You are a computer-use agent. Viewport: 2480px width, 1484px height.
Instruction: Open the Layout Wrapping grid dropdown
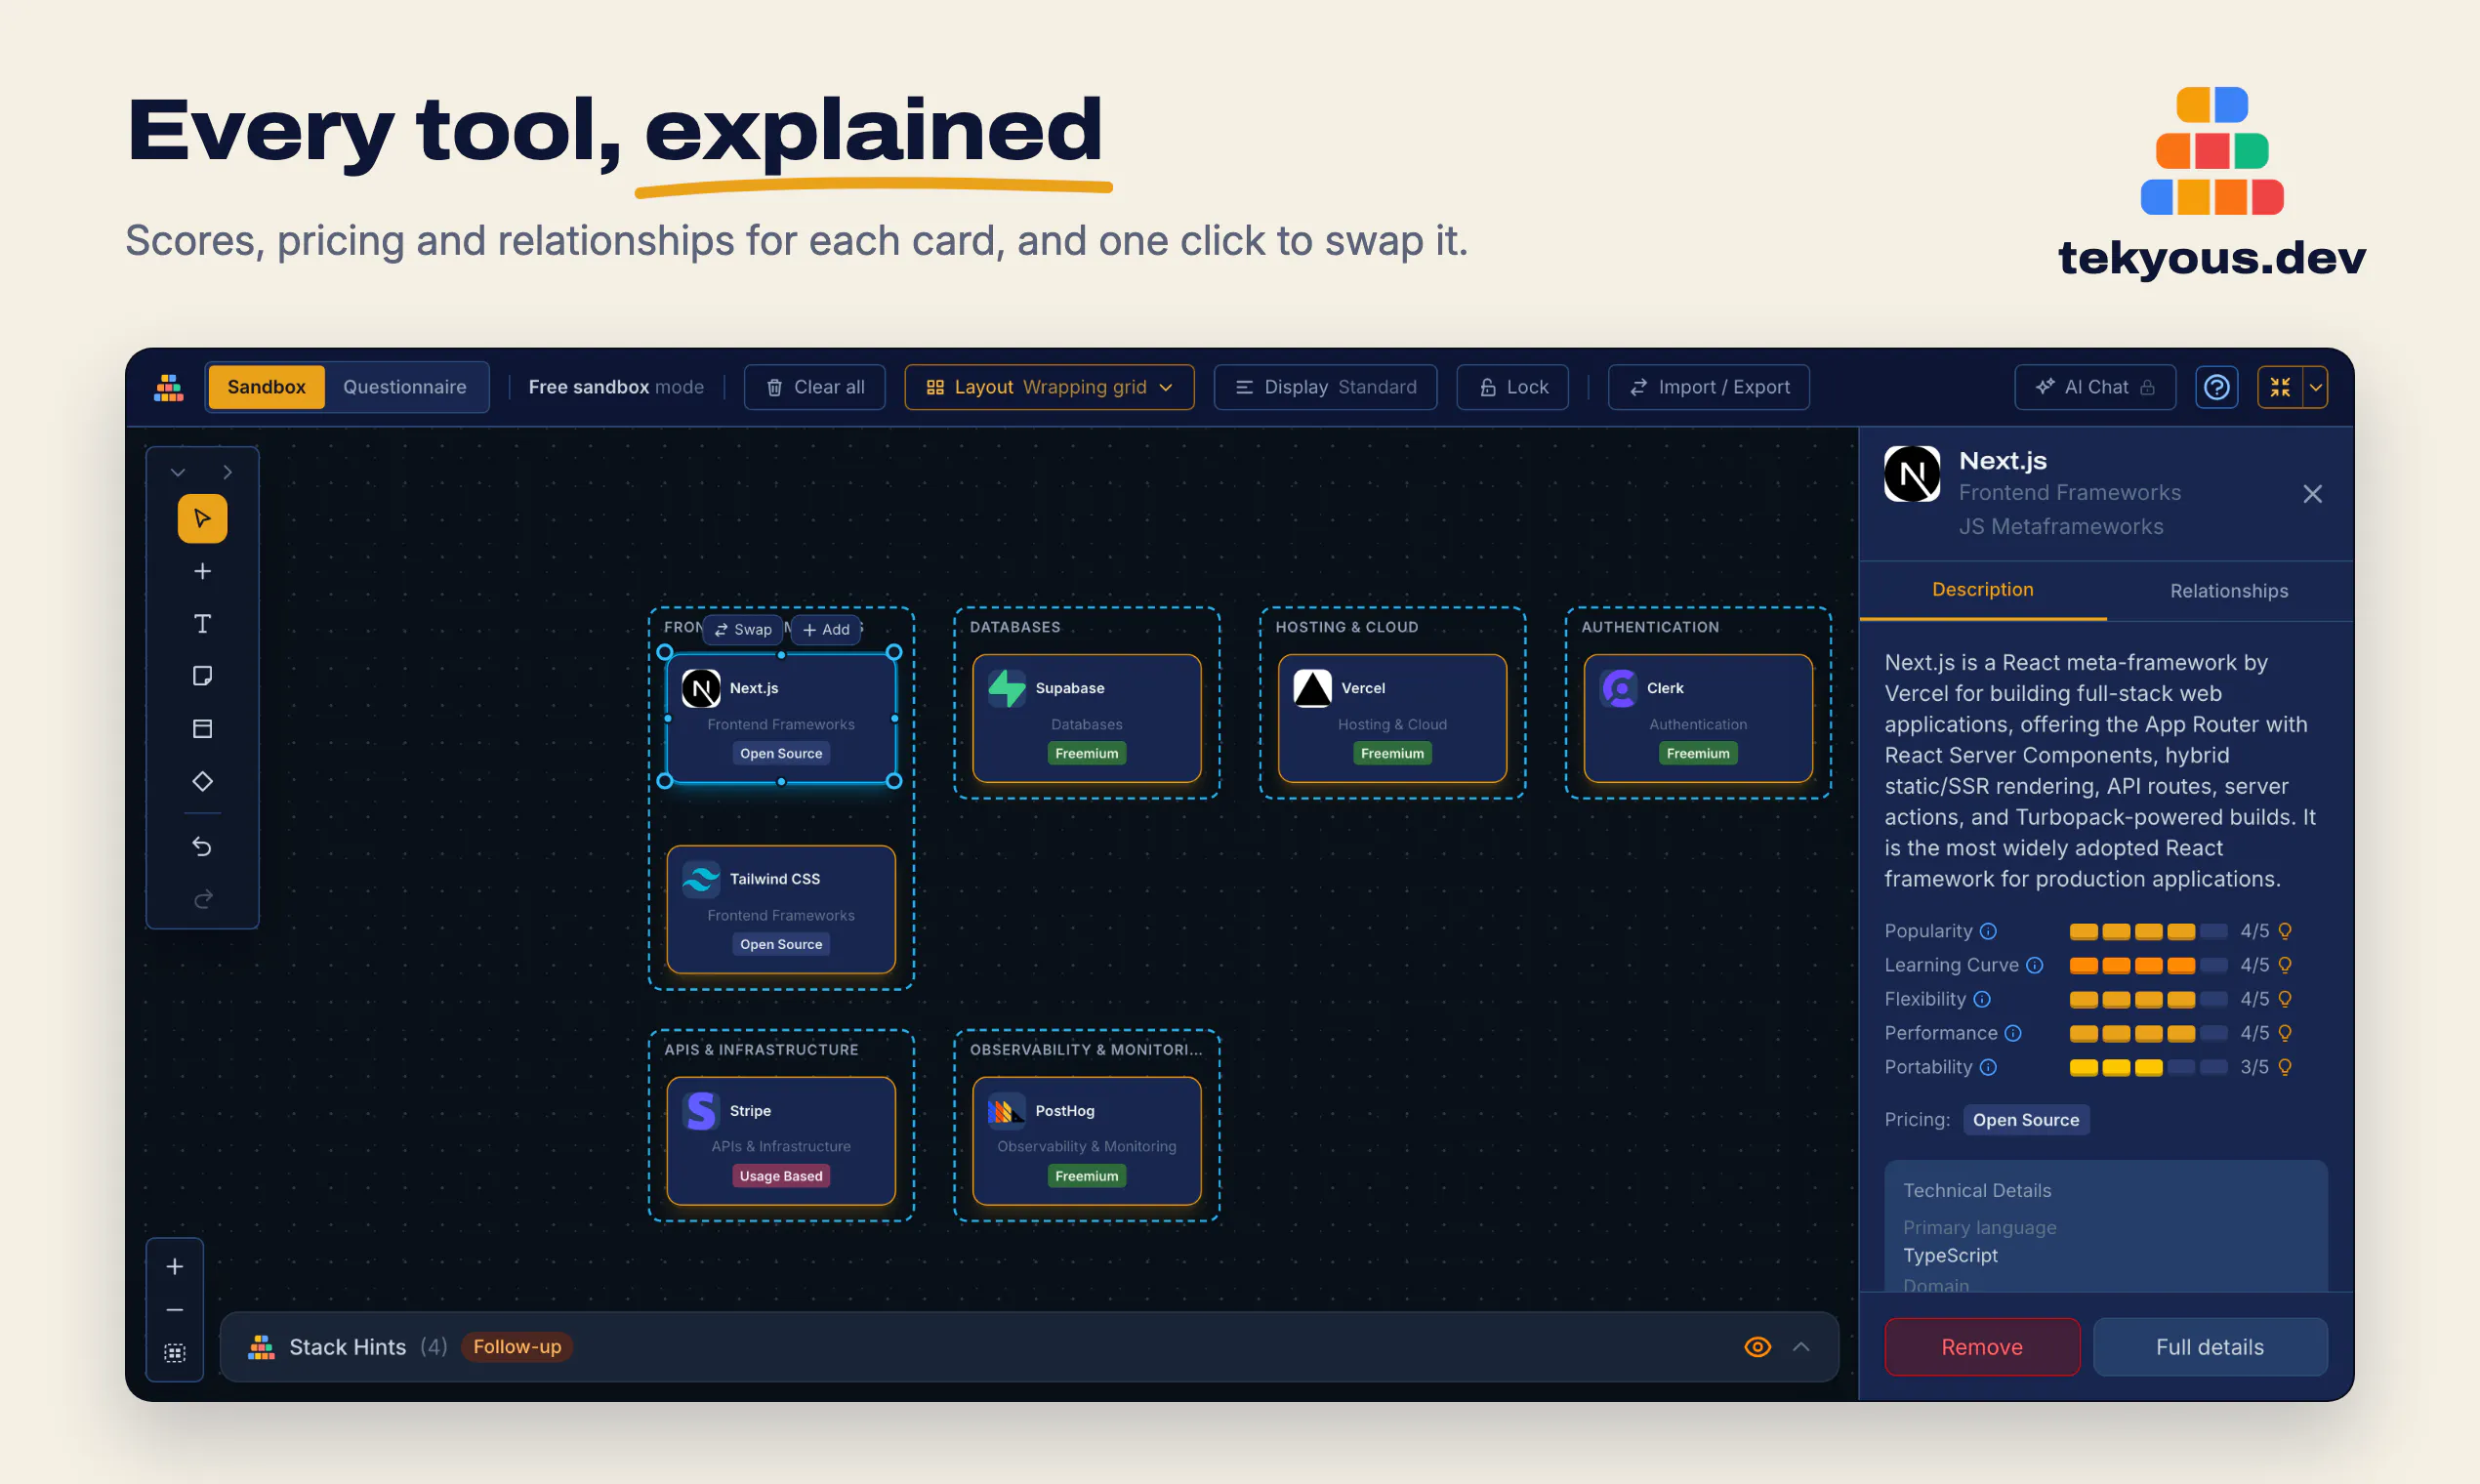(x=1049, y=387)
